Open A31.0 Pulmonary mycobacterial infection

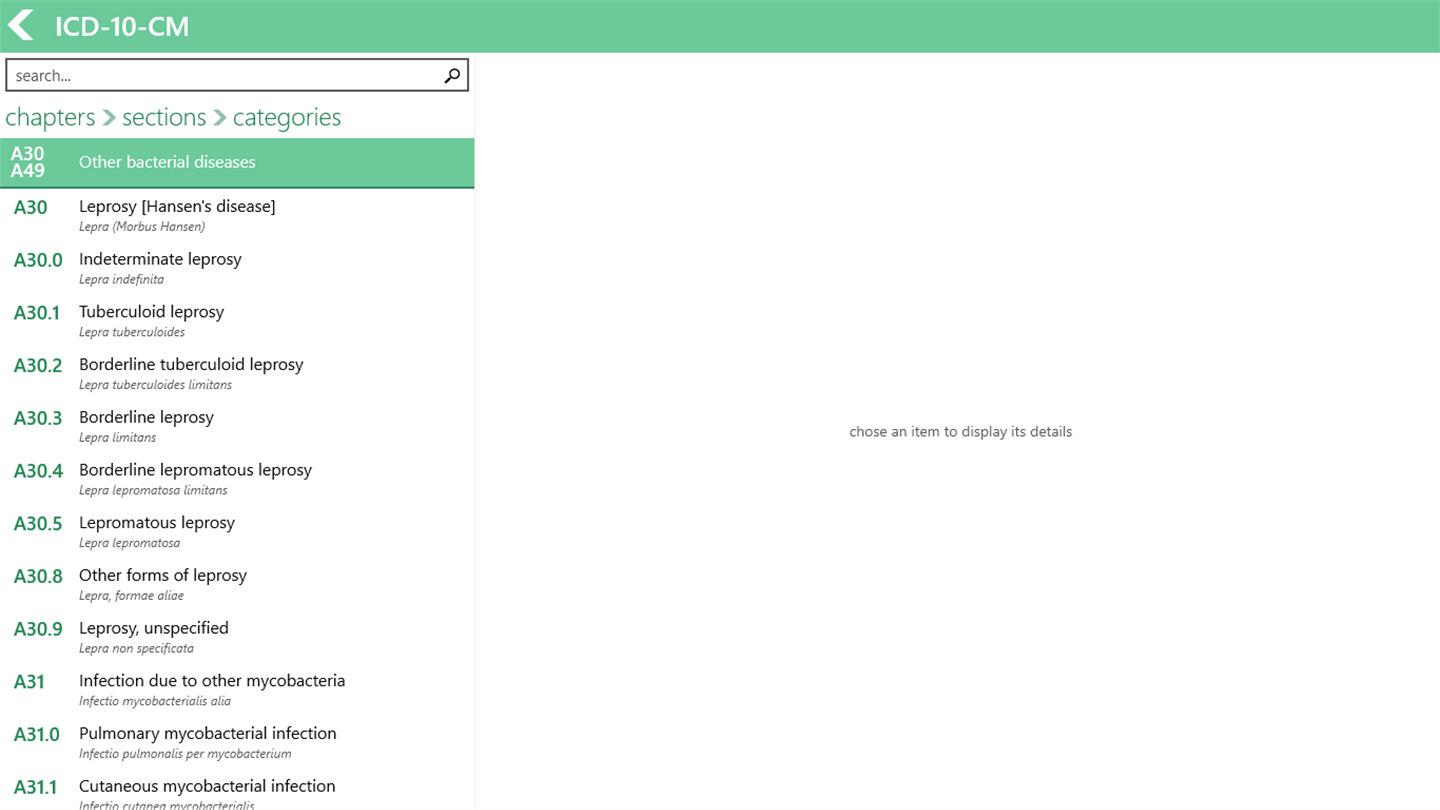(237, 742)
